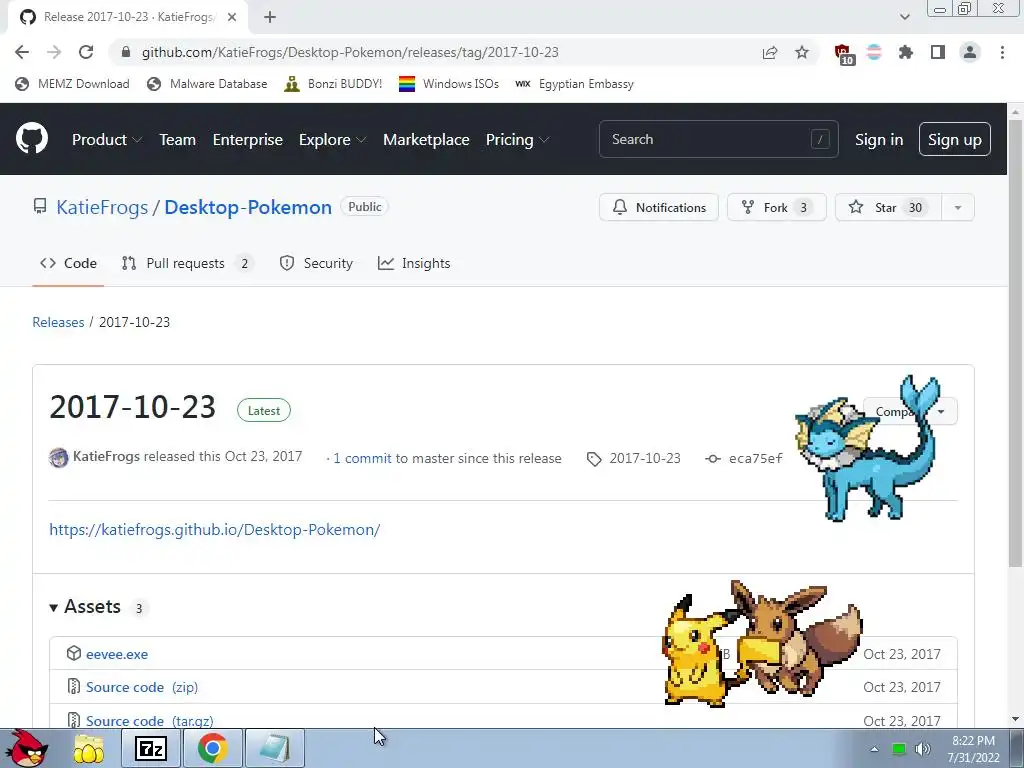Open Windows ISOs bookmark
Image resolution: width=1024 pixels, height=768 pixels.
(x=449, y=84)
